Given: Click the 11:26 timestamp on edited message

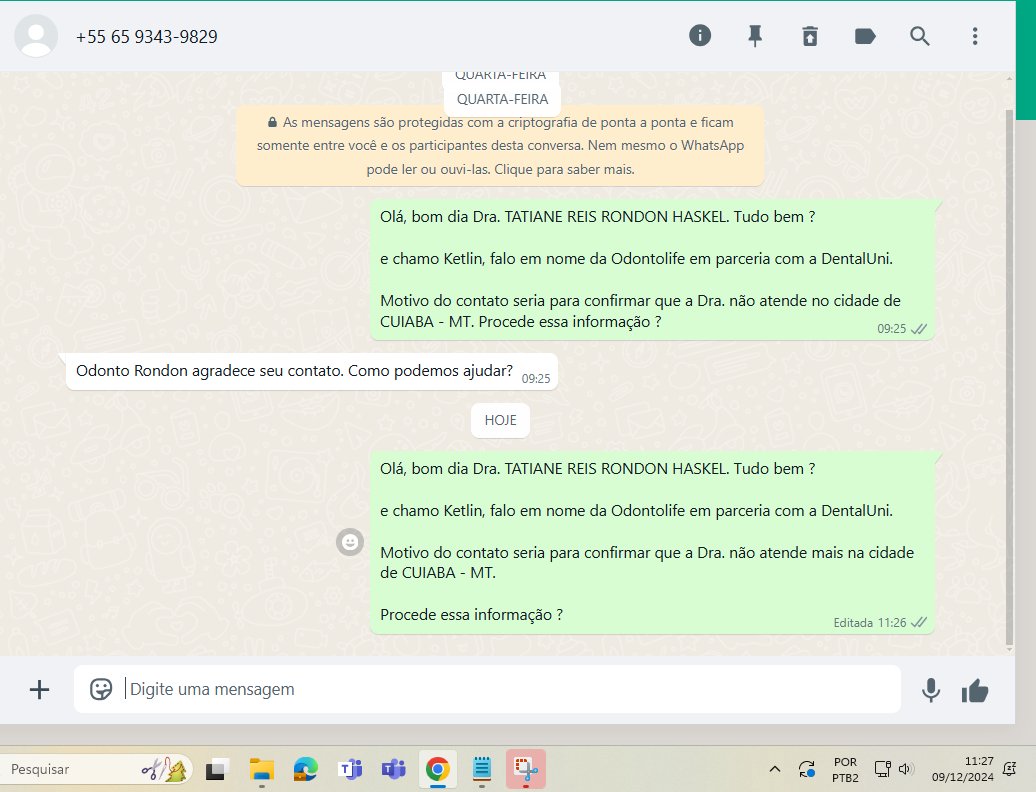Looking at the screenshot, I should click(891, 623).
